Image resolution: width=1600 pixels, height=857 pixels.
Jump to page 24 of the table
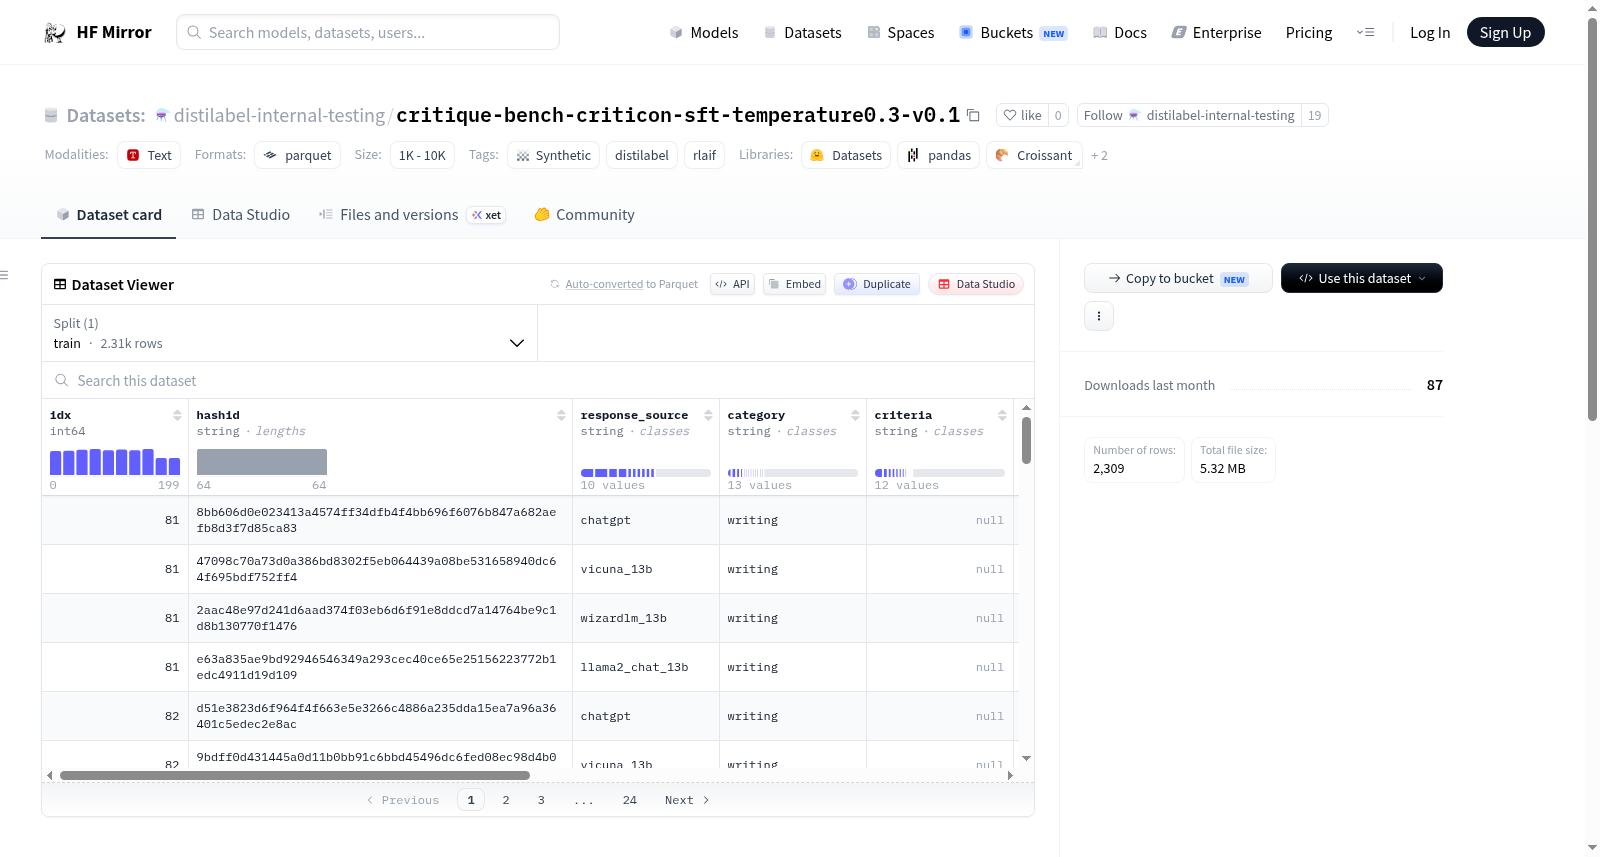point(630,800)
